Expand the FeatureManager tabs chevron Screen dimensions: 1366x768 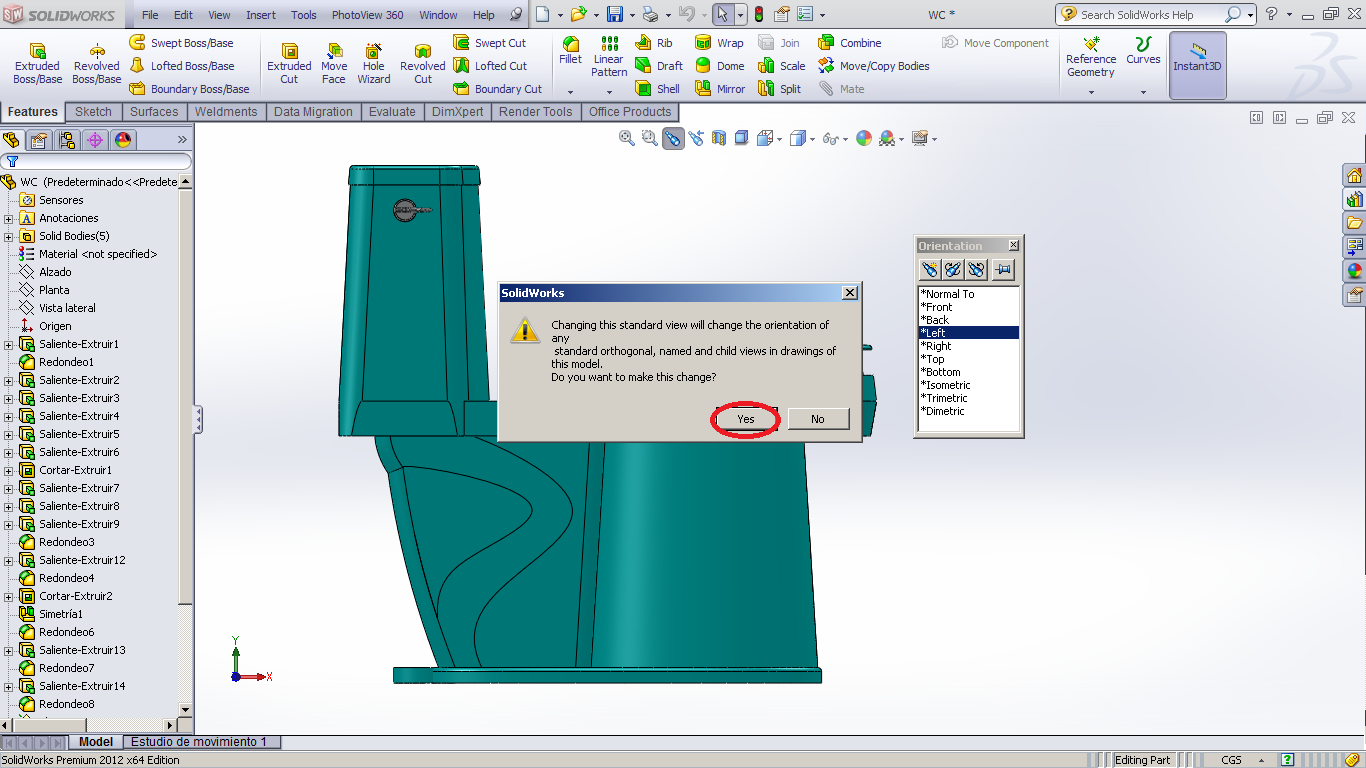[x=182, y=140]
